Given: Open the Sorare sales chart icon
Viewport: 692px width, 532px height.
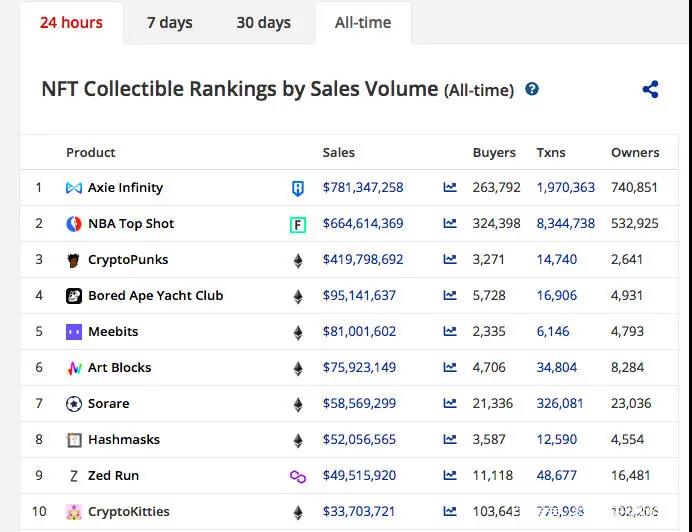Looking at the screenshot, I should coord(450,404).
